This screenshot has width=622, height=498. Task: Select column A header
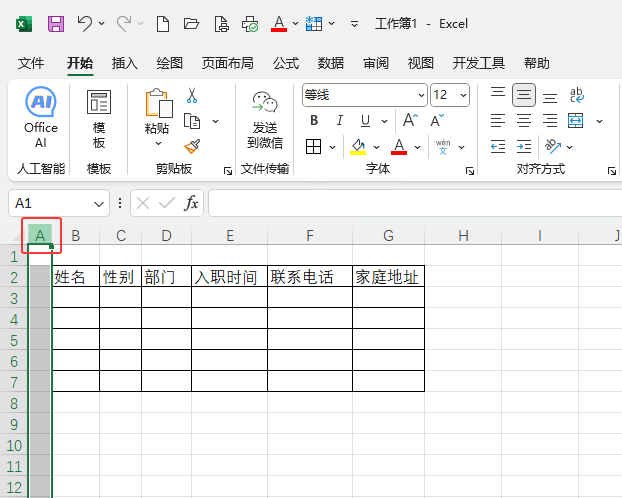pos(40,235)
